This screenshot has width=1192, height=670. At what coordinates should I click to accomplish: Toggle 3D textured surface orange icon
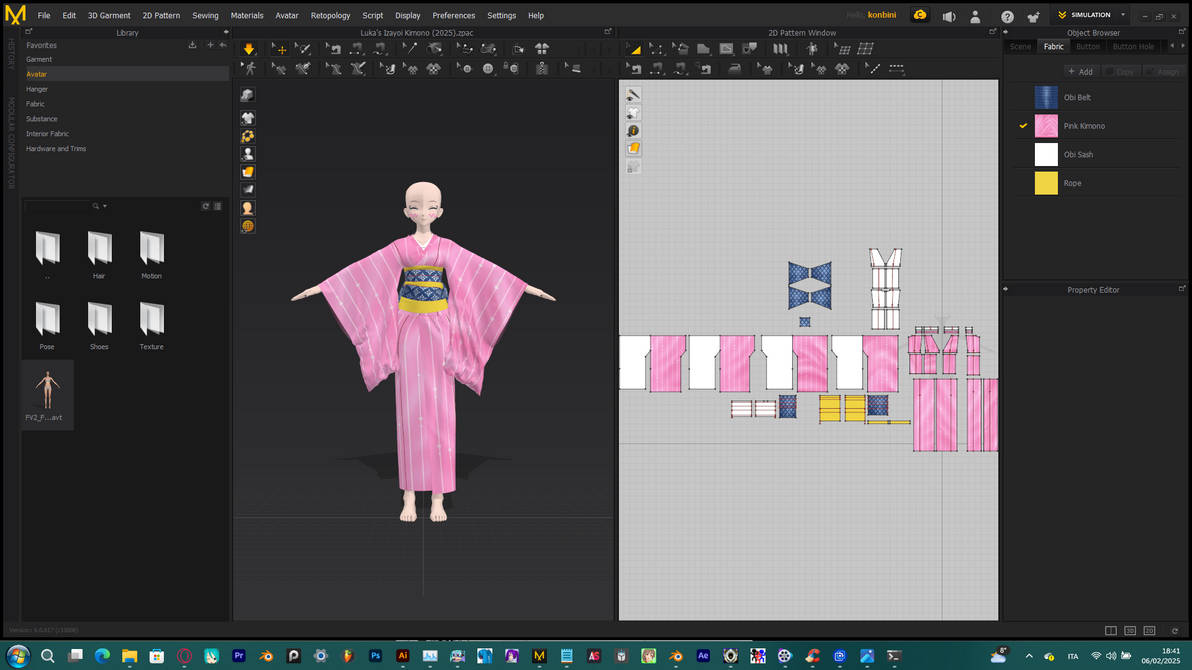coord(248,172)
